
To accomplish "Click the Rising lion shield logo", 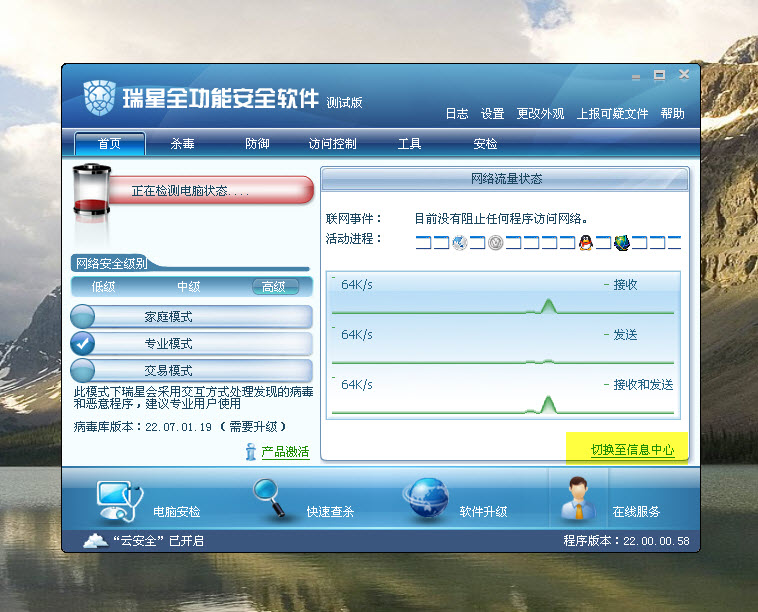I will coord(100,98).
